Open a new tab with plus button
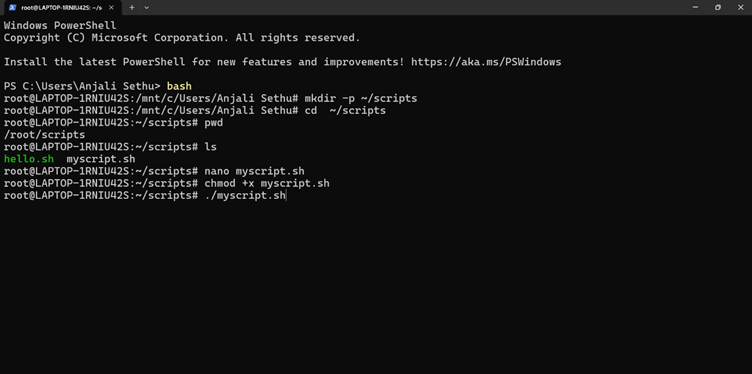Screen dimensions: 752x374 [x=132, y=7]
